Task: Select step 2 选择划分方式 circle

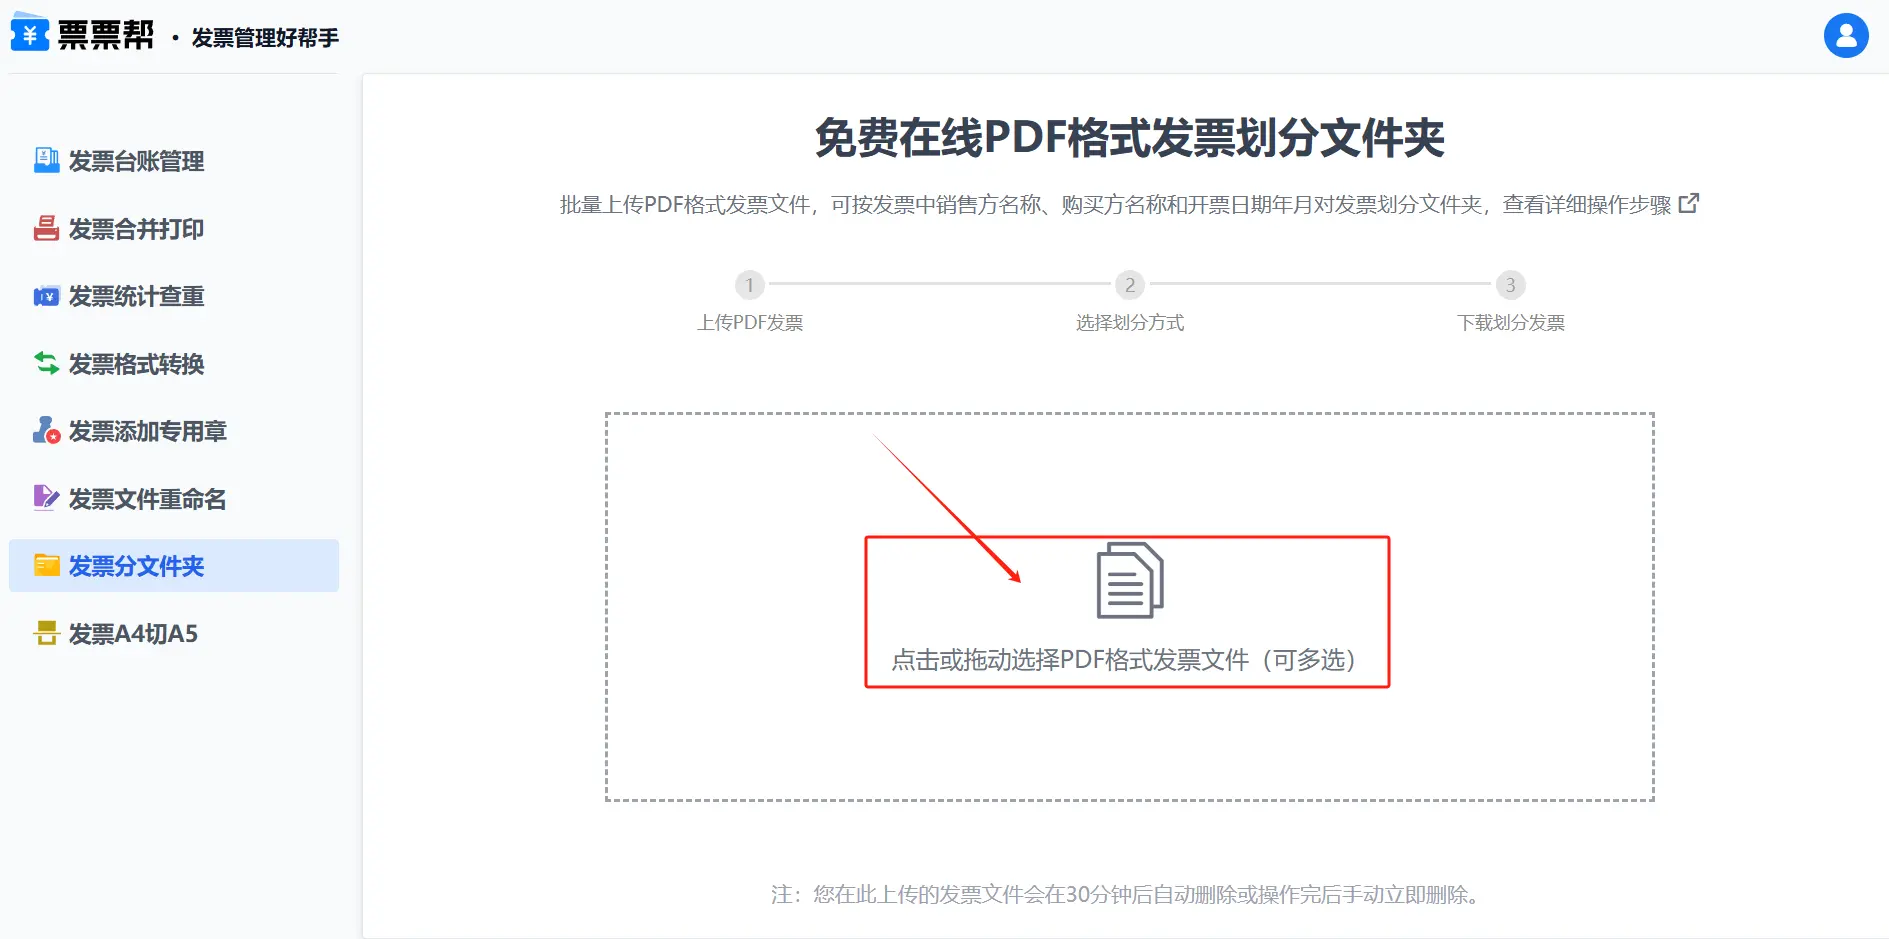Action: point(1129,285)
